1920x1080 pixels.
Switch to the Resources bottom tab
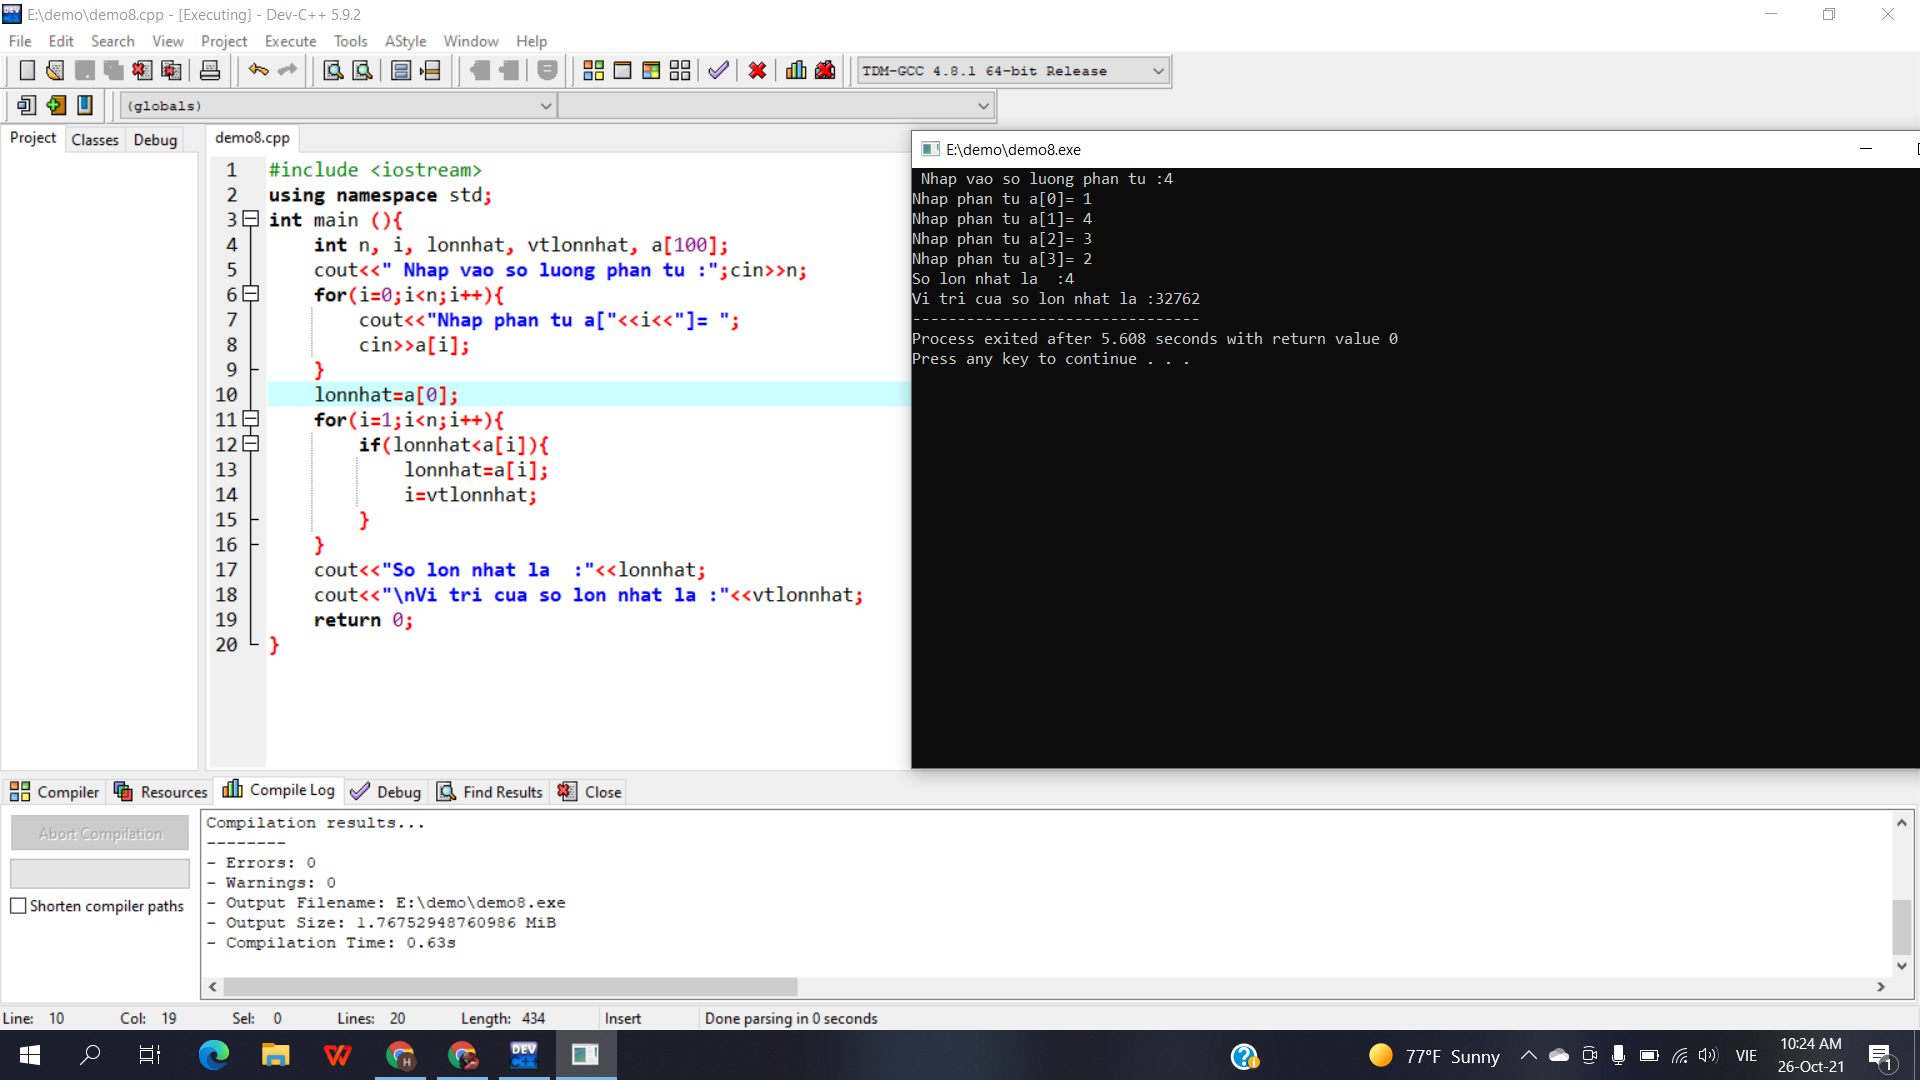tap(160, 792)
